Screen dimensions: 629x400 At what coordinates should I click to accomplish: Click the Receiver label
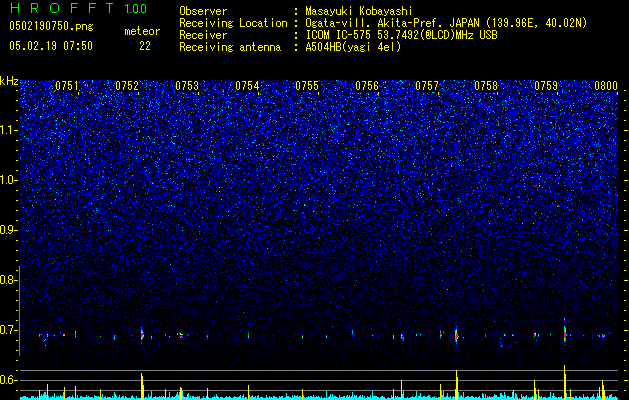click(x=203, y=35)
